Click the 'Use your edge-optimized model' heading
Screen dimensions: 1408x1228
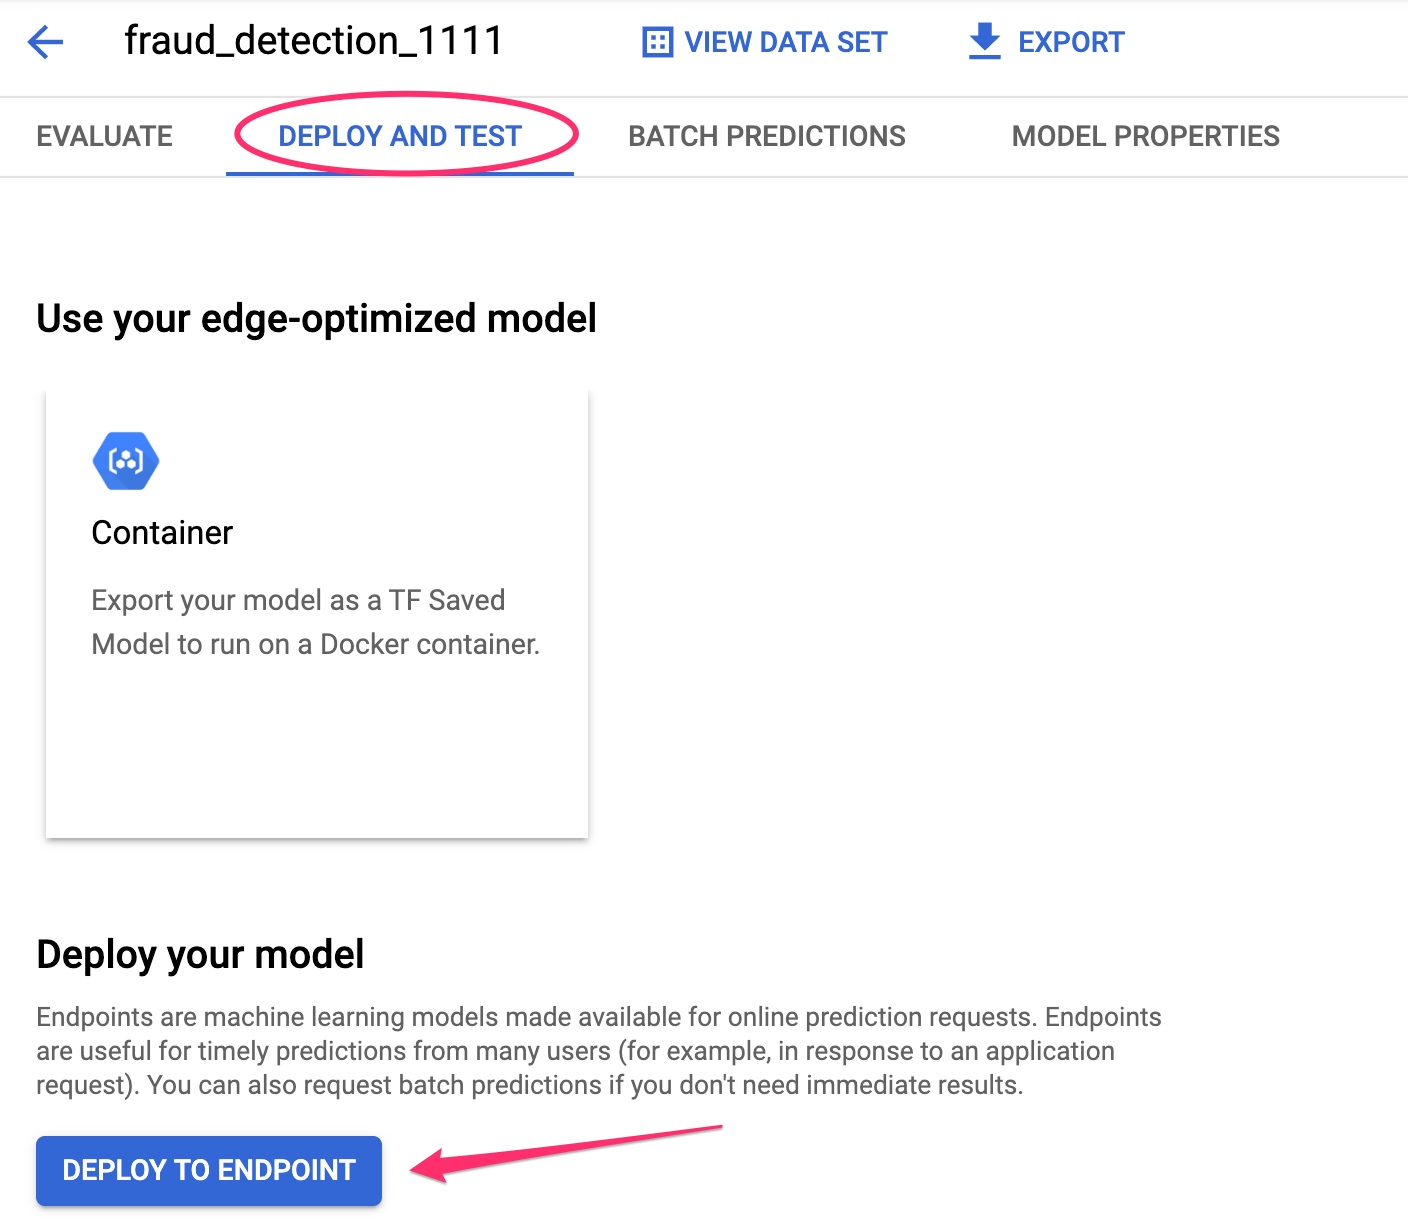tap(316, 318)
